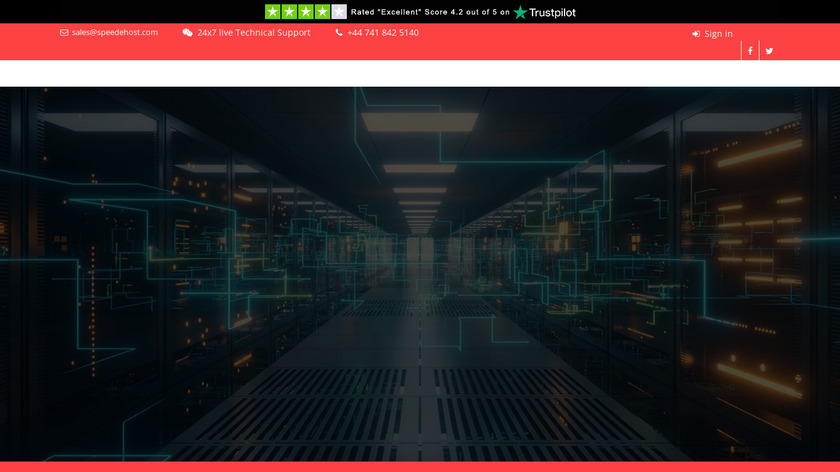Visit the Twitter profile icon

pyautogui.click(x=769, y=51)
